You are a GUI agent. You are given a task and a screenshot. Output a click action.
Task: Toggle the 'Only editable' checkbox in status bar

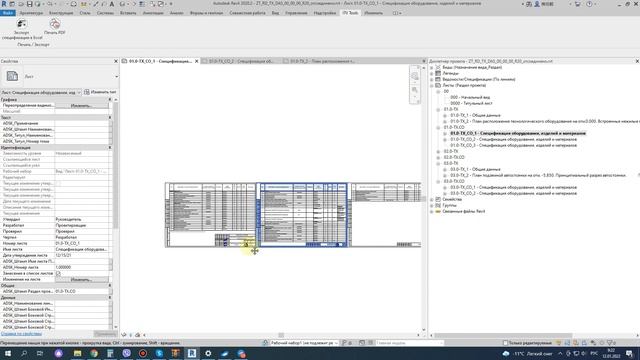505,343
